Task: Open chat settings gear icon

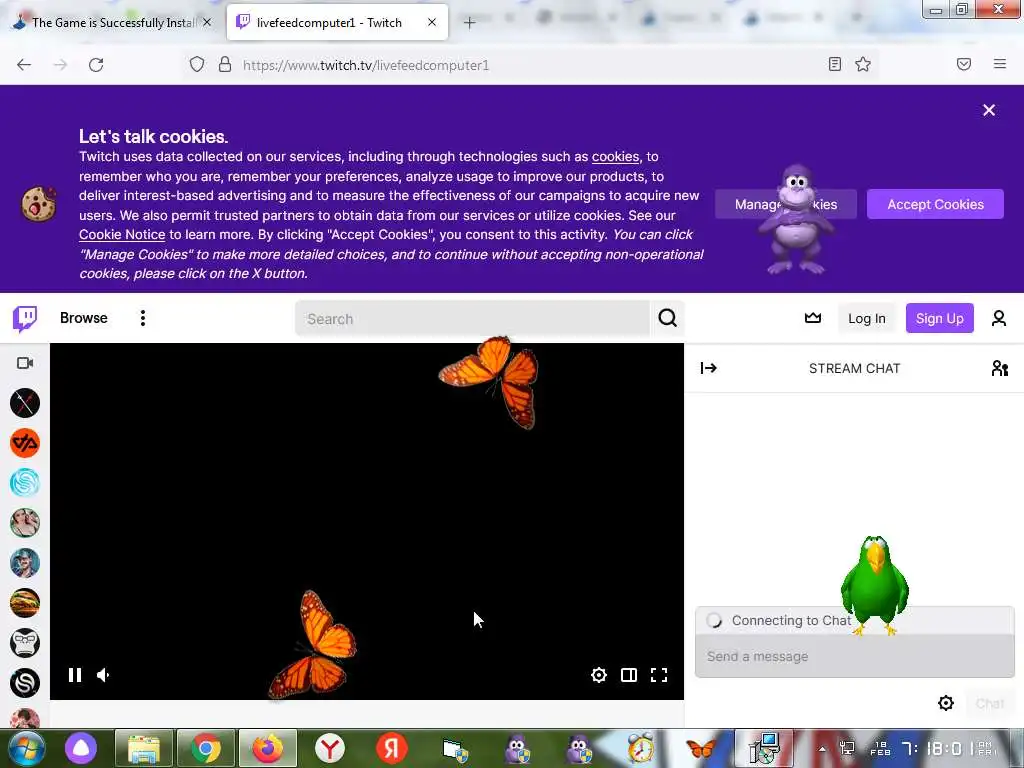Action: coord(946,703)
